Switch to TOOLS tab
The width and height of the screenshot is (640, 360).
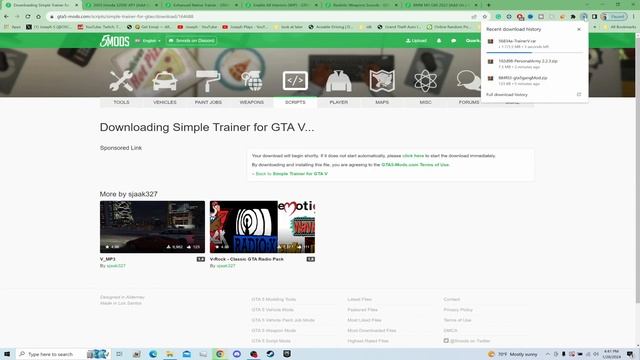coord(121,102)
